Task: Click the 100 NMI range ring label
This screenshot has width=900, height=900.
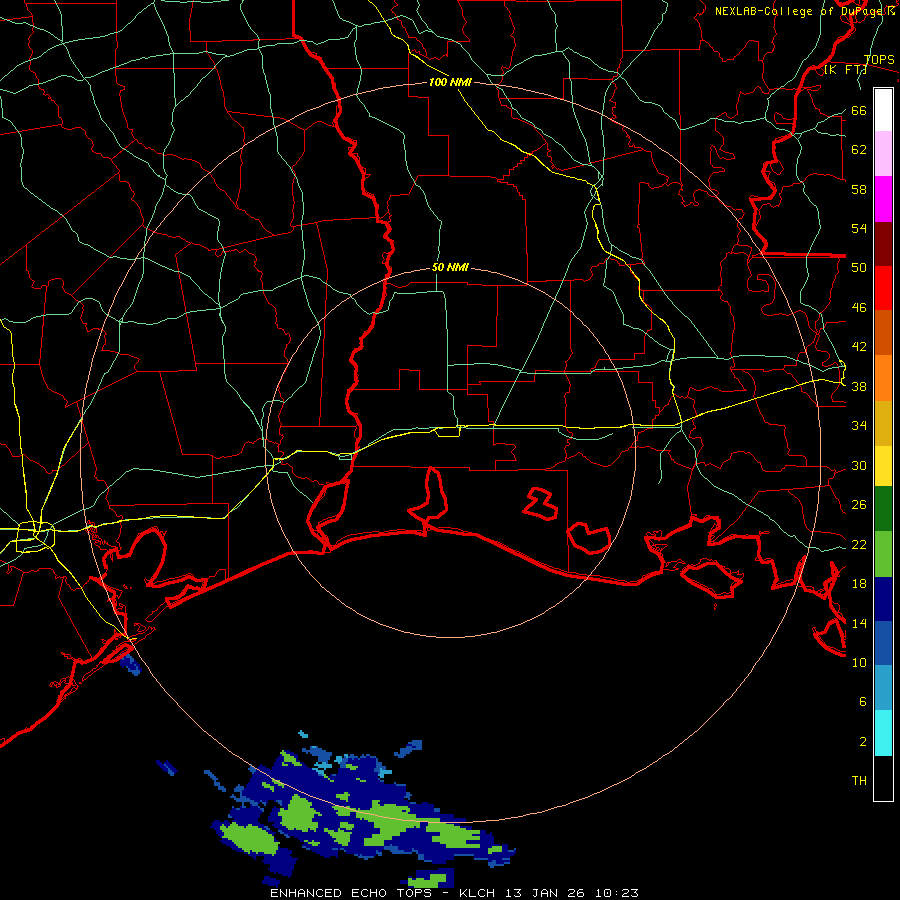Action: point(450,82)
